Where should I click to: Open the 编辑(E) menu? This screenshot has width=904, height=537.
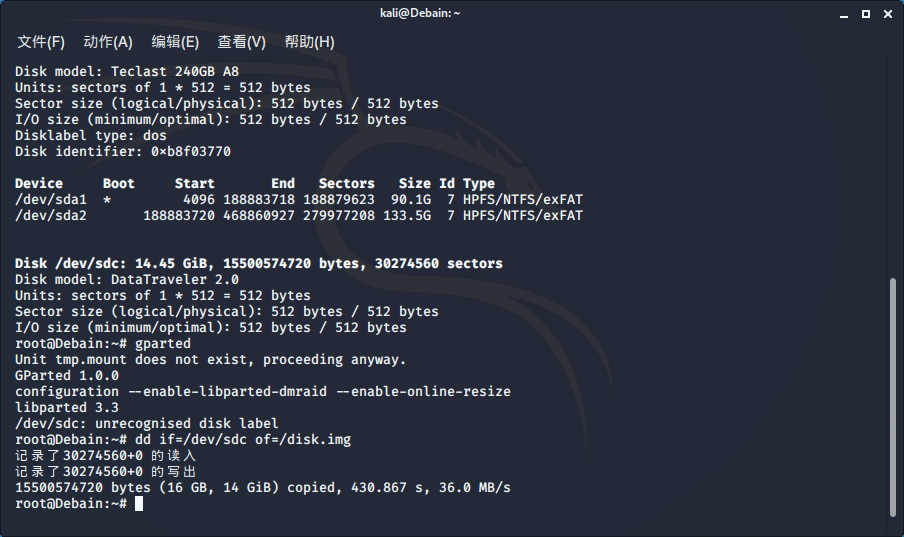pyautogui.click(x=175, y=42)
